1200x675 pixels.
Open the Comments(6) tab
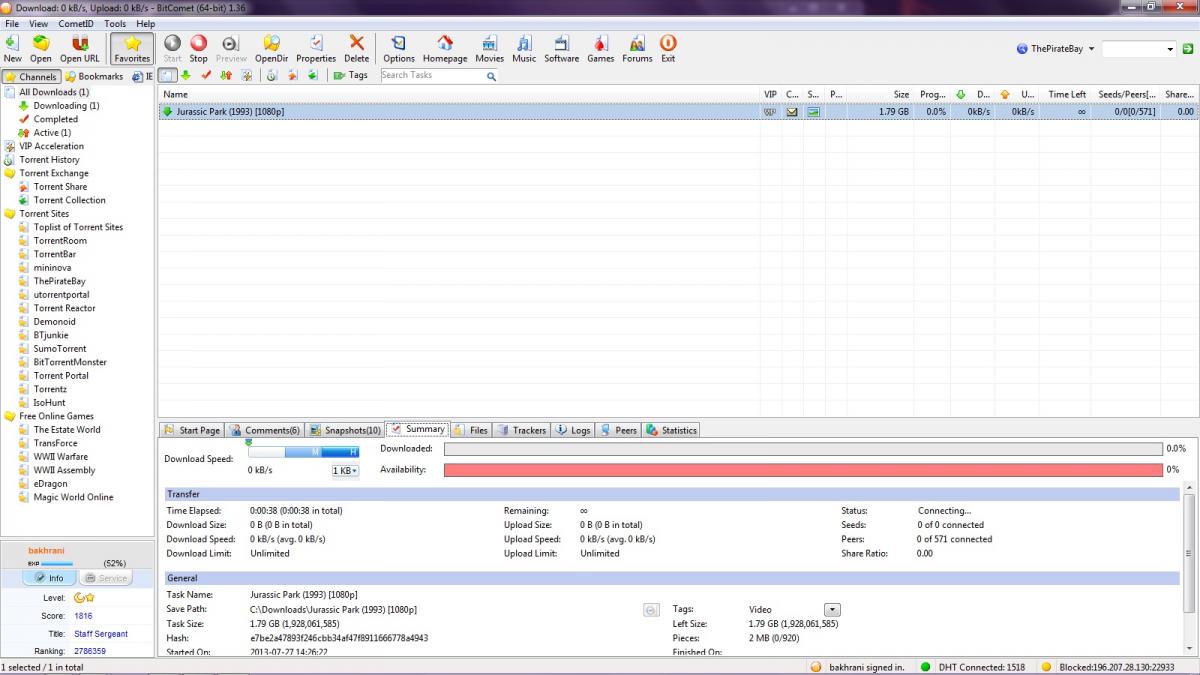(x=265, y=430)
